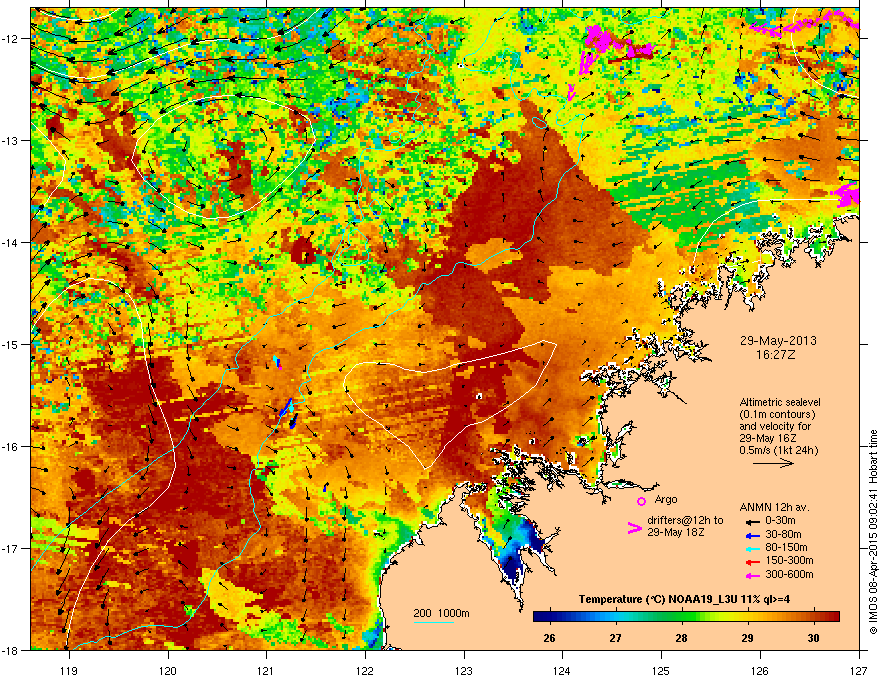
Task: Click the latitude axis label "-15"
Action: tap(11, 344)
